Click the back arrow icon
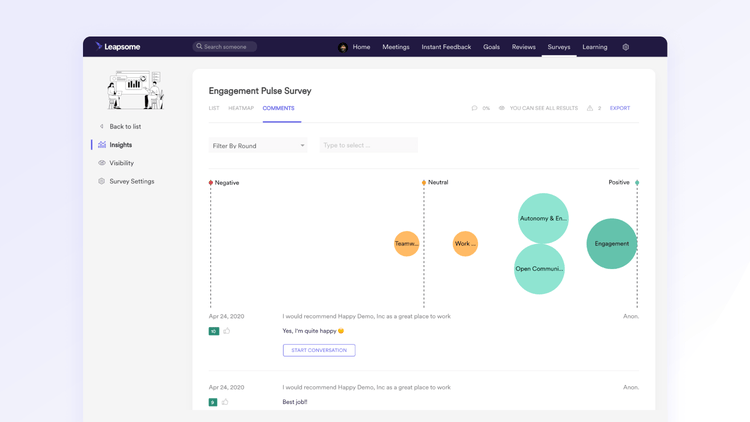This screenshot has height=422, width=750. pyautogui.click(x=101, y=126)
